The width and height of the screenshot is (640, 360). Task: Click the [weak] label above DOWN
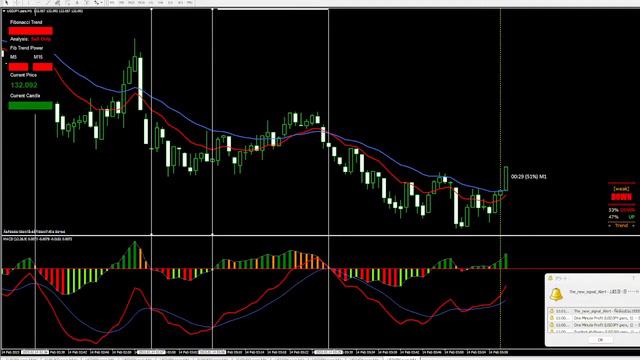pos(621,189)
